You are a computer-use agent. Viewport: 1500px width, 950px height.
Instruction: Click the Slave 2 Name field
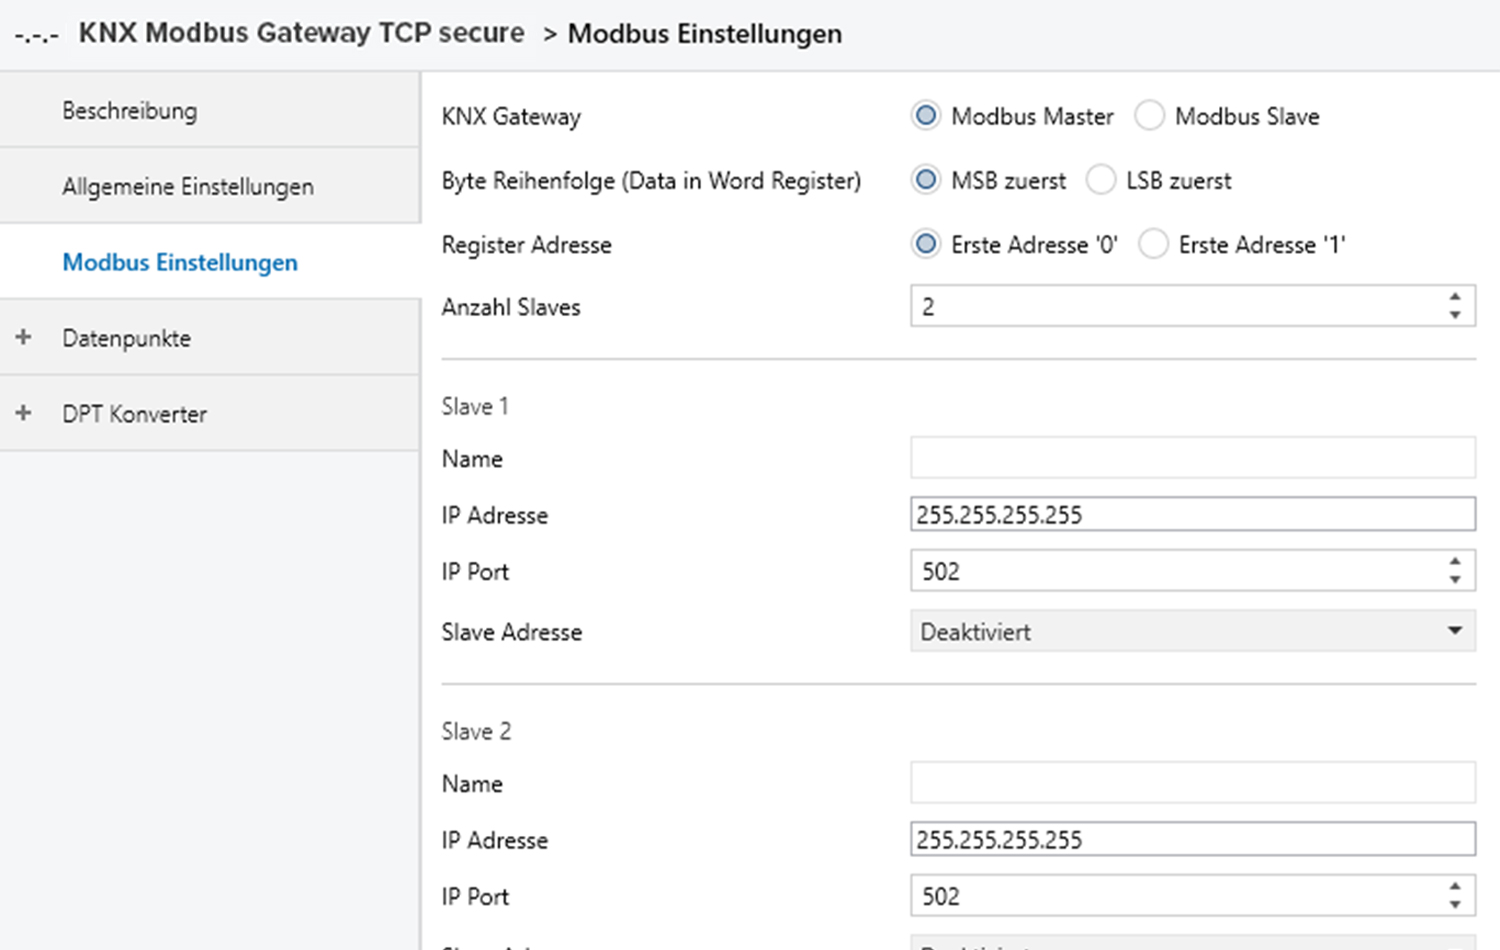1192,783
